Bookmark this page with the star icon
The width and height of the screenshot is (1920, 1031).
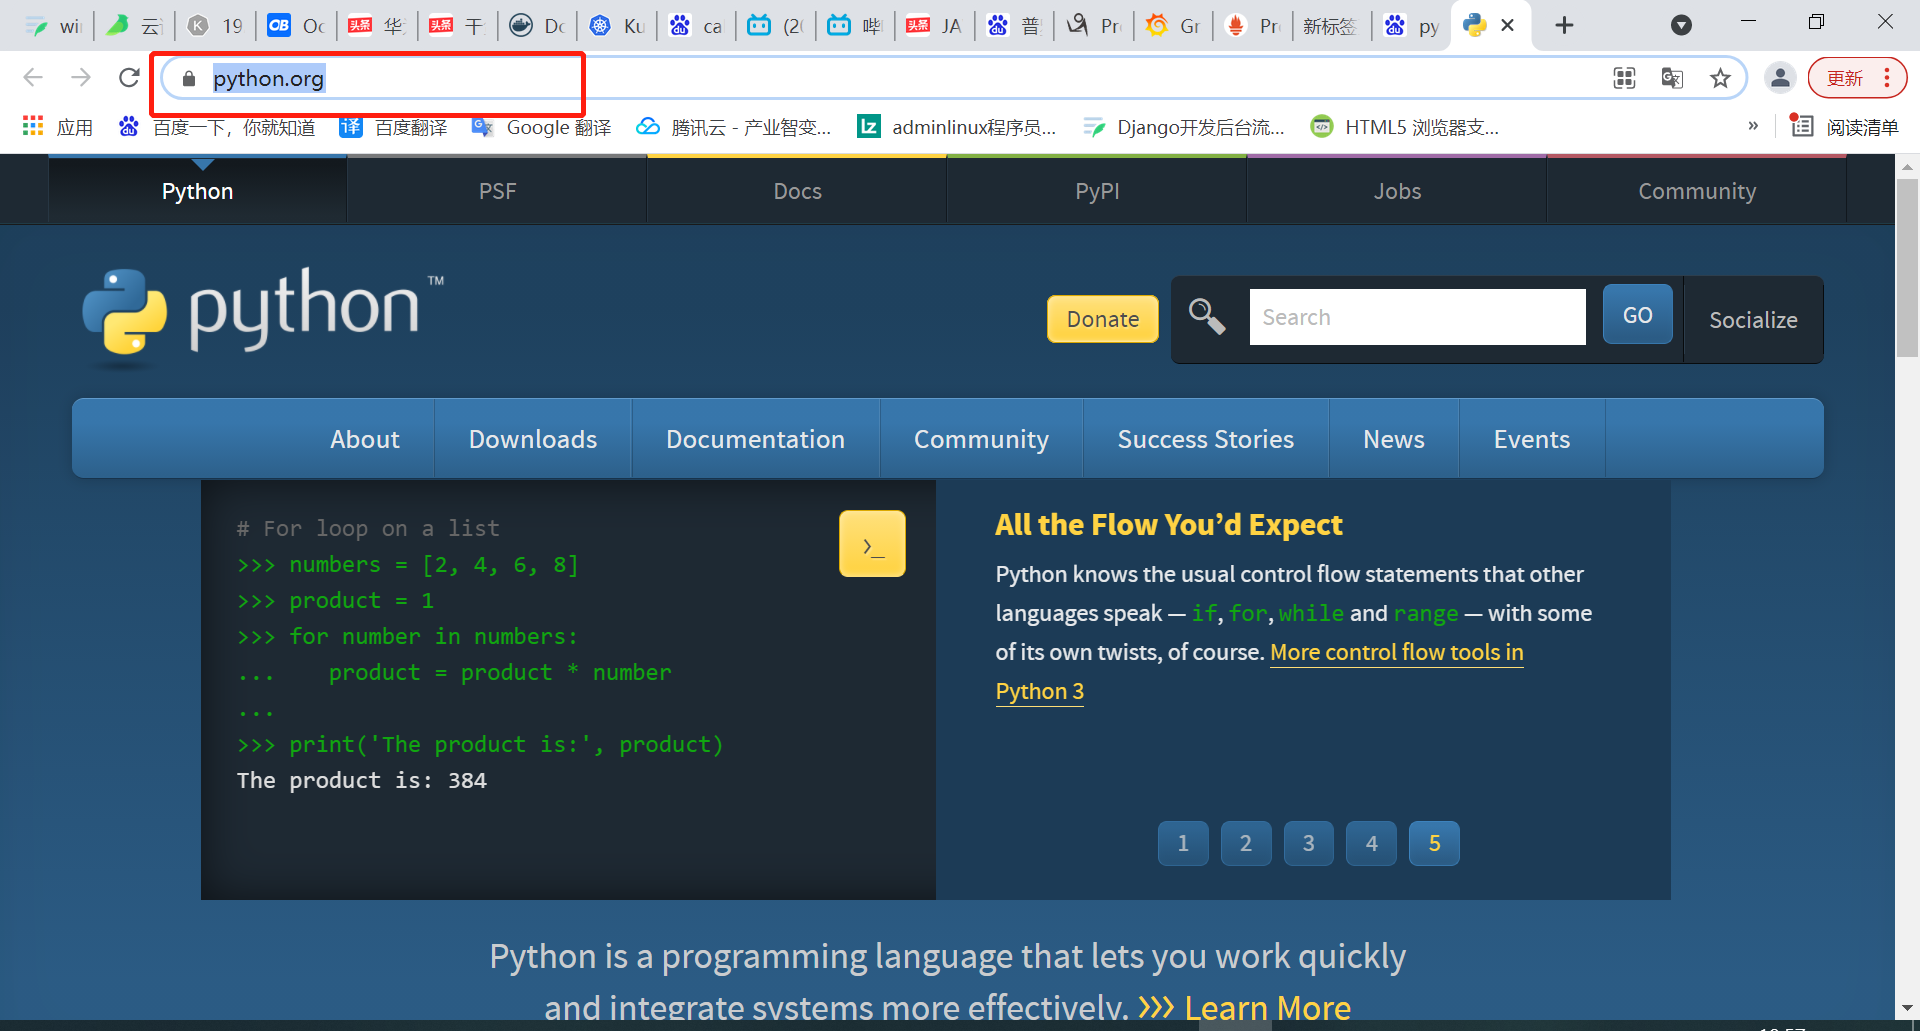1720,78
